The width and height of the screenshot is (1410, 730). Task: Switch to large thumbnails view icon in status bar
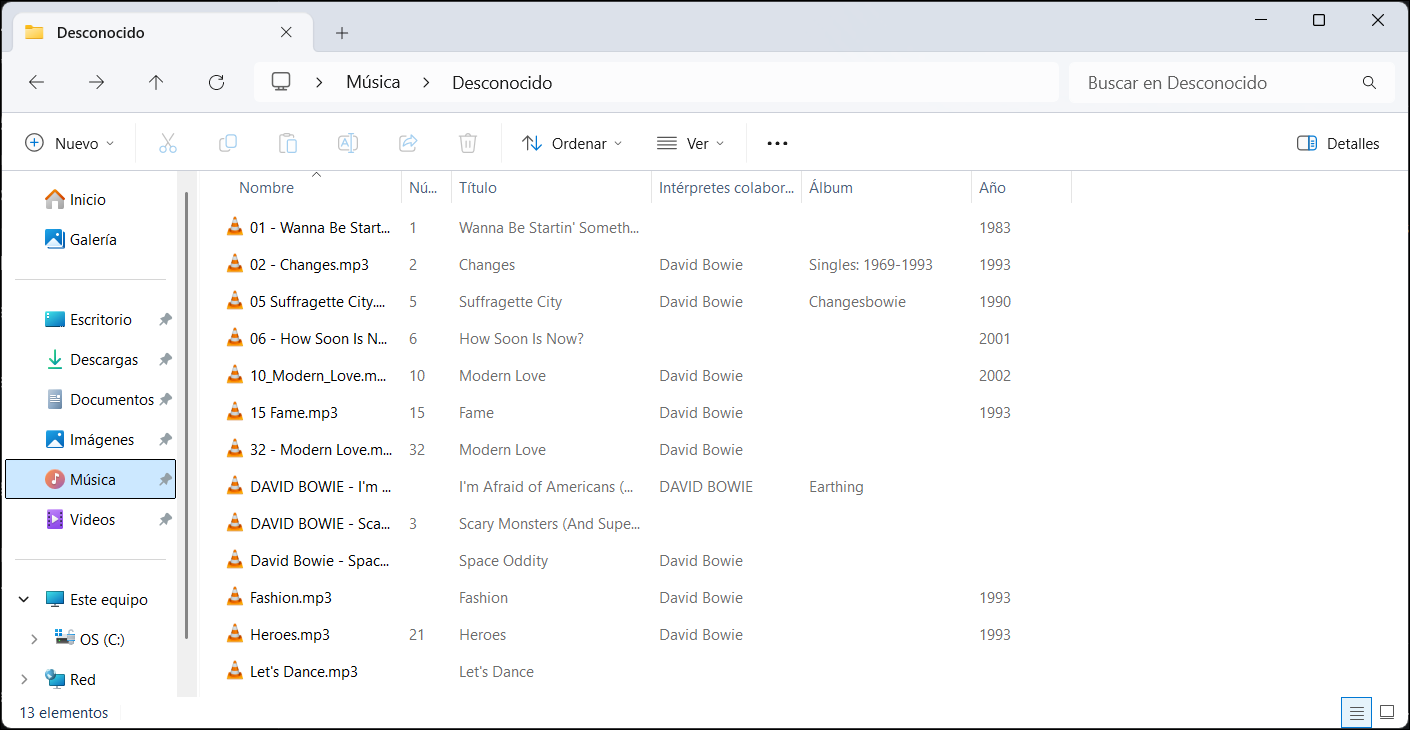(x=1387, y=713)
